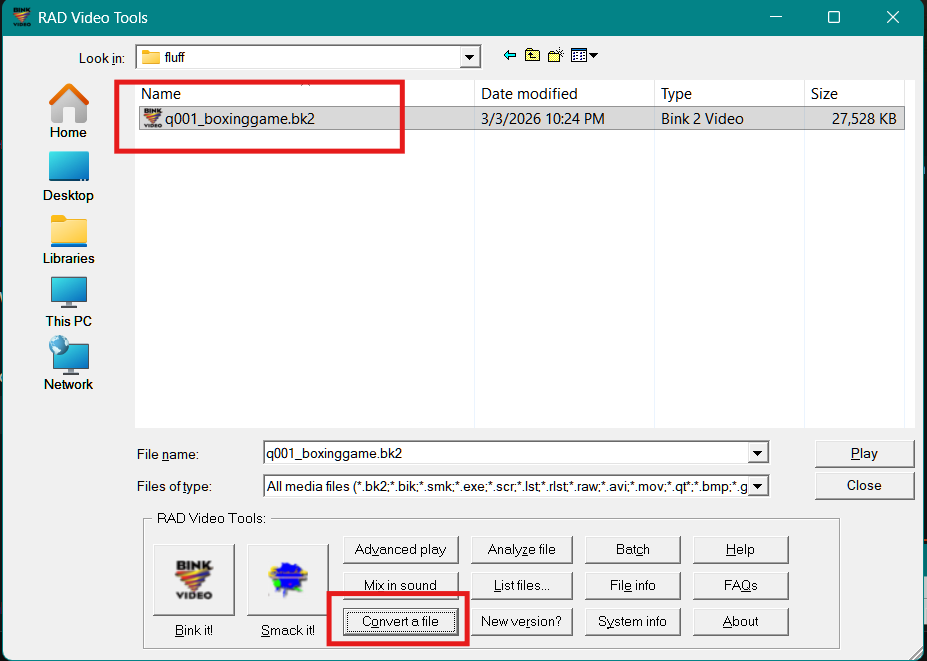
Task: Click the Advanced play button
Action: tap(400, 549)
